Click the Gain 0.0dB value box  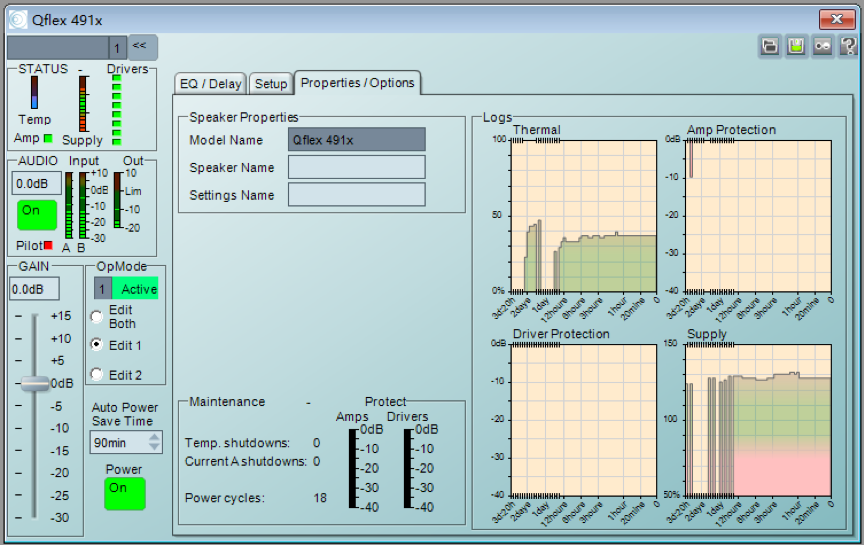[x=34, y=289]
